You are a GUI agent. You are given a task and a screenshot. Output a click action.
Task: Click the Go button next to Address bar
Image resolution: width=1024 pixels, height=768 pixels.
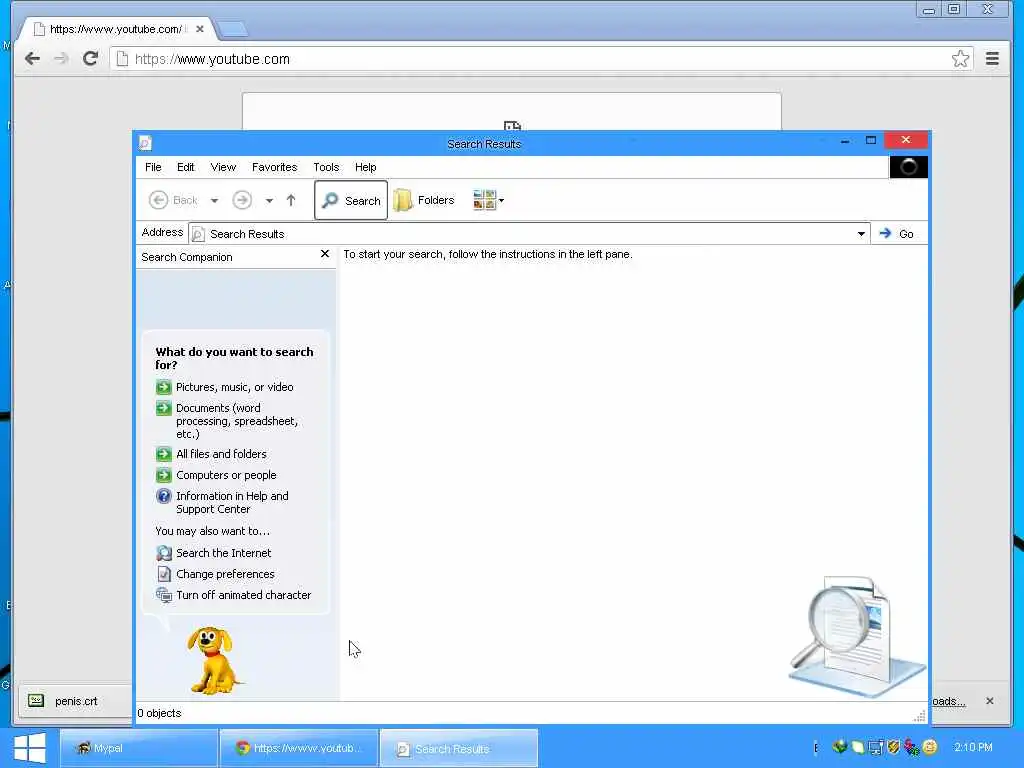[897, 234]
